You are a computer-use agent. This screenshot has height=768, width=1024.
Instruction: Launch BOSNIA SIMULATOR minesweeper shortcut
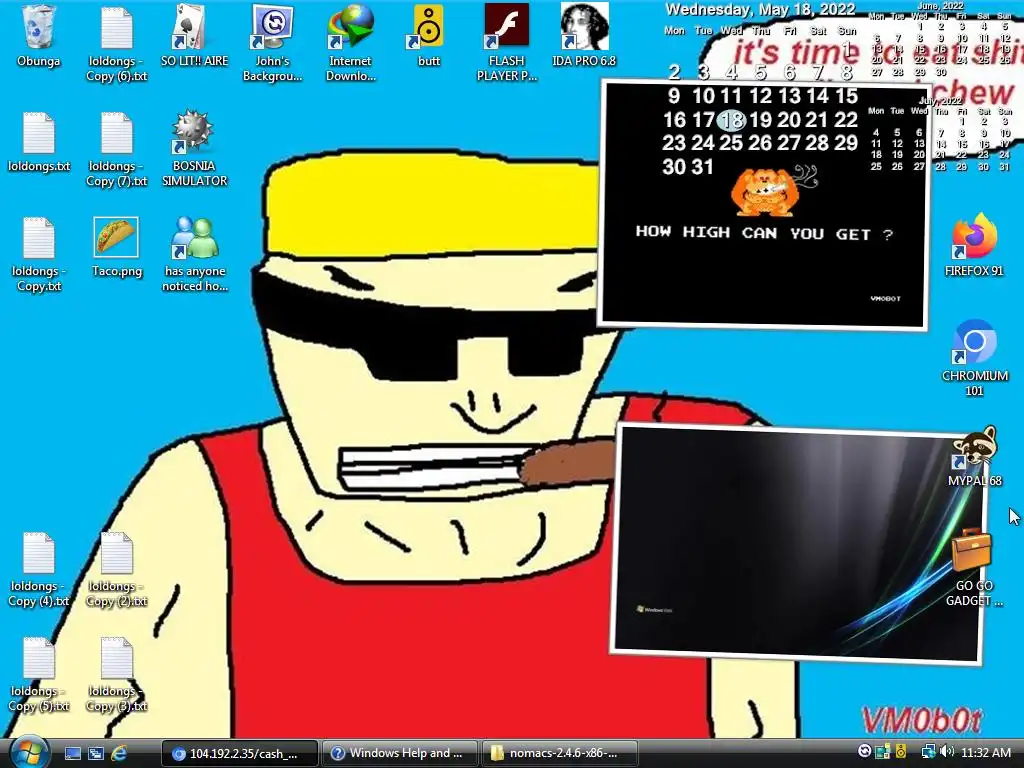194,150
